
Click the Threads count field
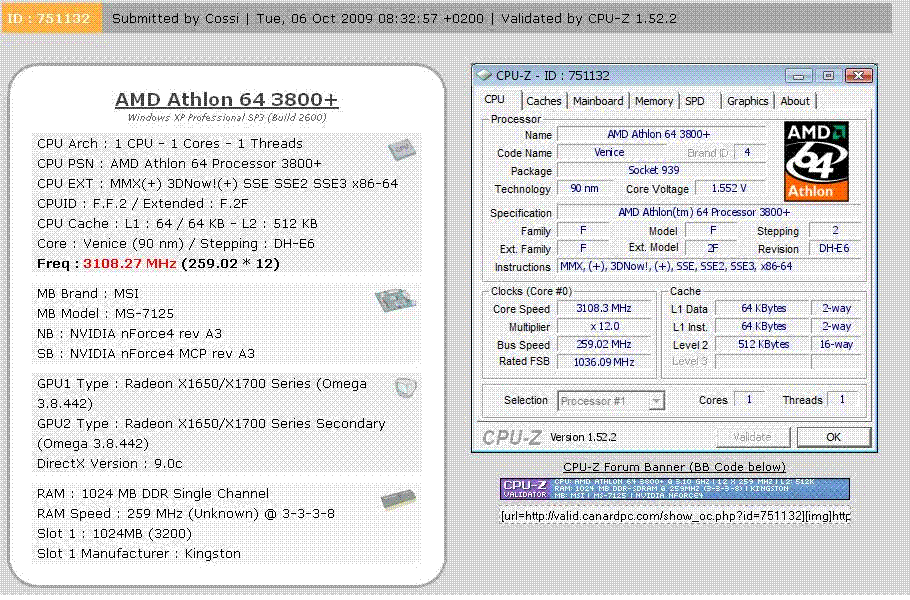tap(843, 399)
